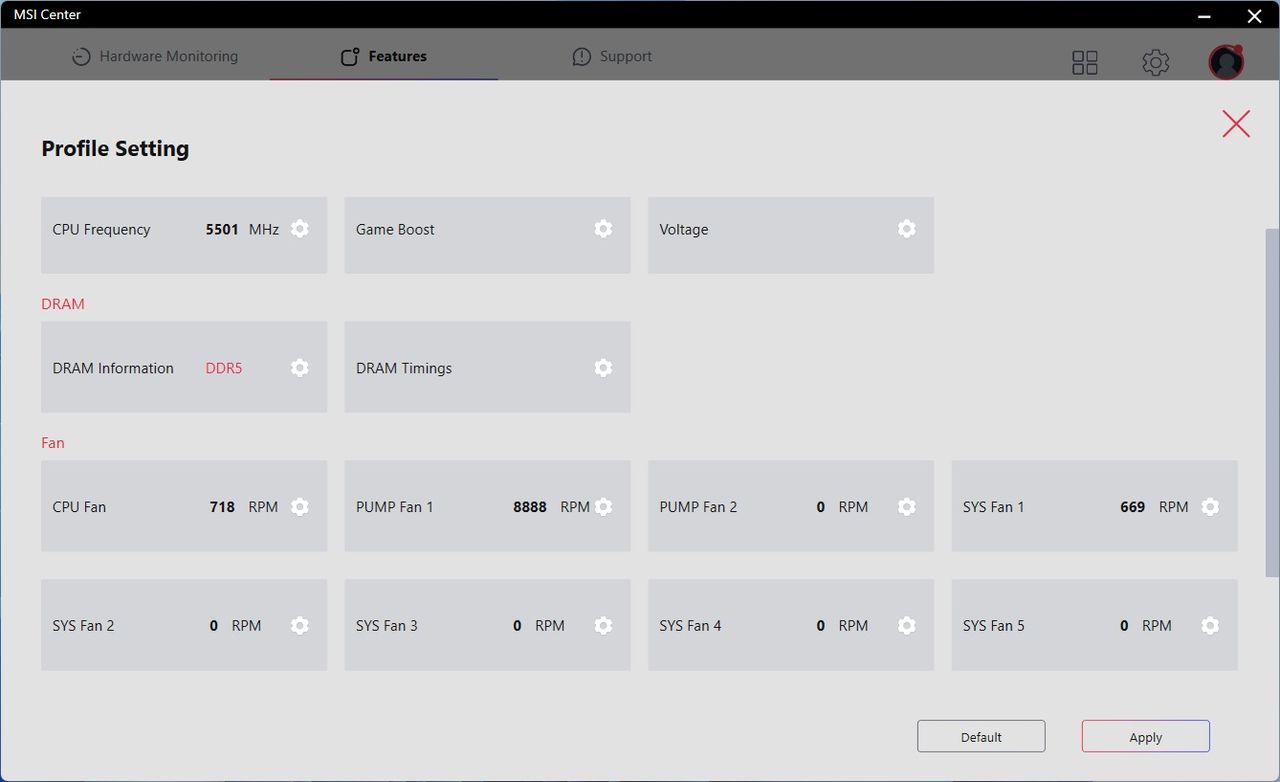Click the red DRAM section heading
Screen dimensions: 1280x782
(63, 304)
